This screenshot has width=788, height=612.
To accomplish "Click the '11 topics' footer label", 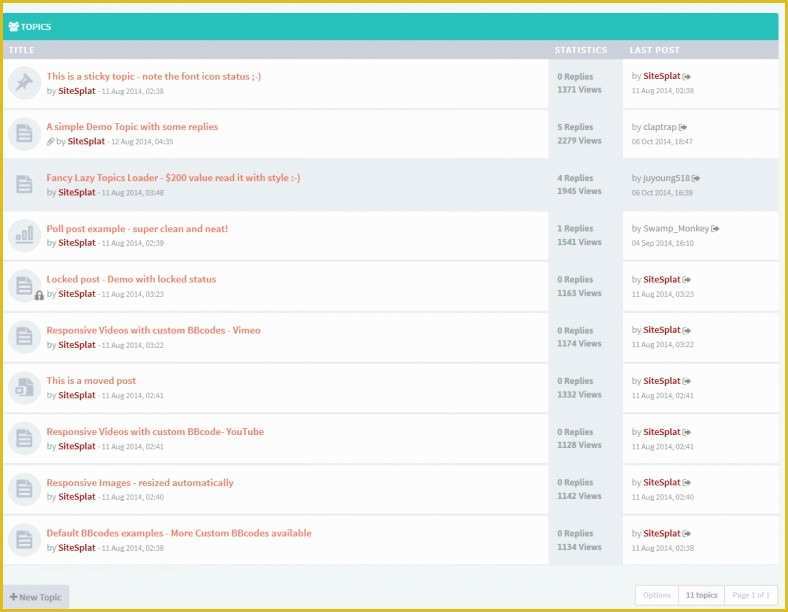I will tap(702, 595).
